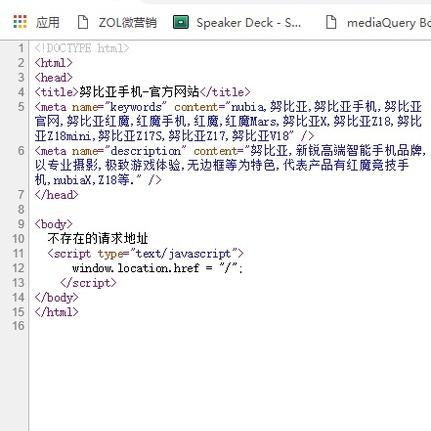Click the page icon beside ZOL微营销
Image resolution: width=431 pixels, height=431 pixels.
pos(83,22)
